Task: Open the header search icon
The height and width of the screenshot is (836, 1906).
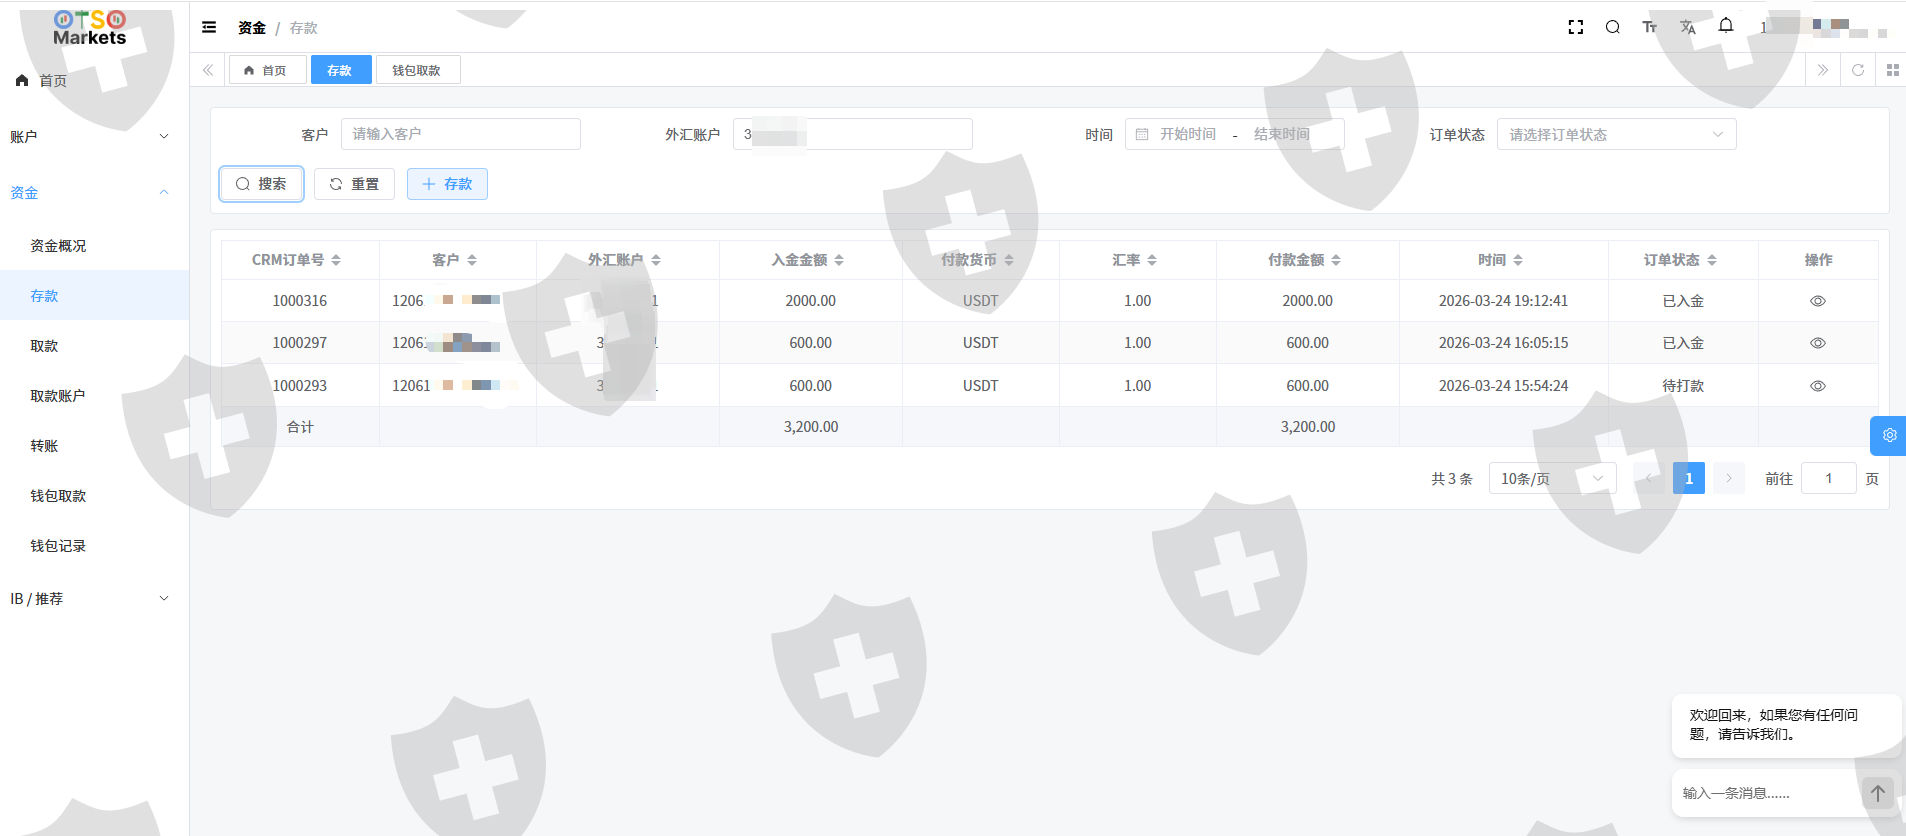Action: point(1613,27)
